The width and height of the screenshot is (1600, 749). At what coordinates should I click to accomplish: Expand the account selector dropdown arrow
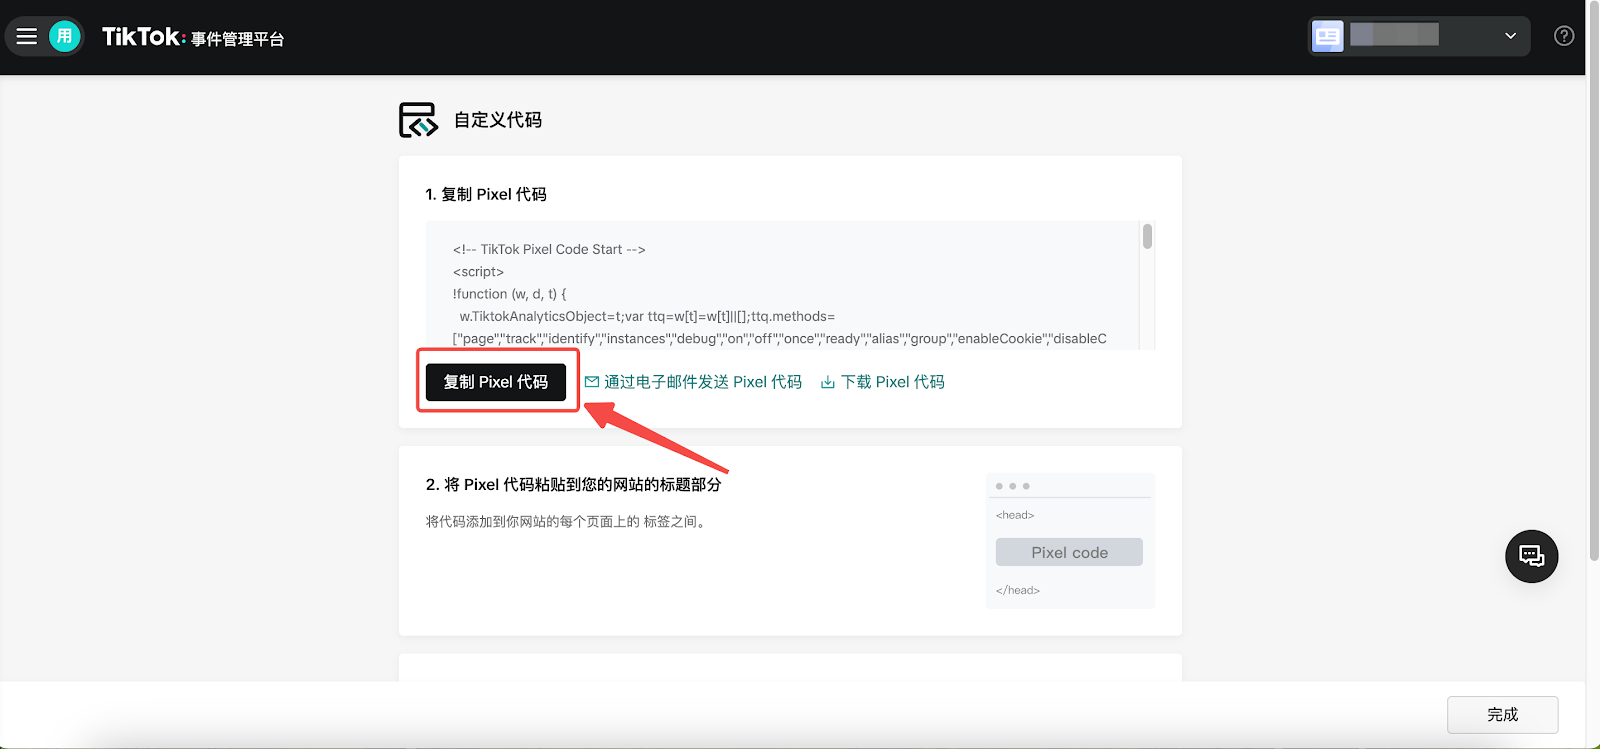tap(1510, 36)
